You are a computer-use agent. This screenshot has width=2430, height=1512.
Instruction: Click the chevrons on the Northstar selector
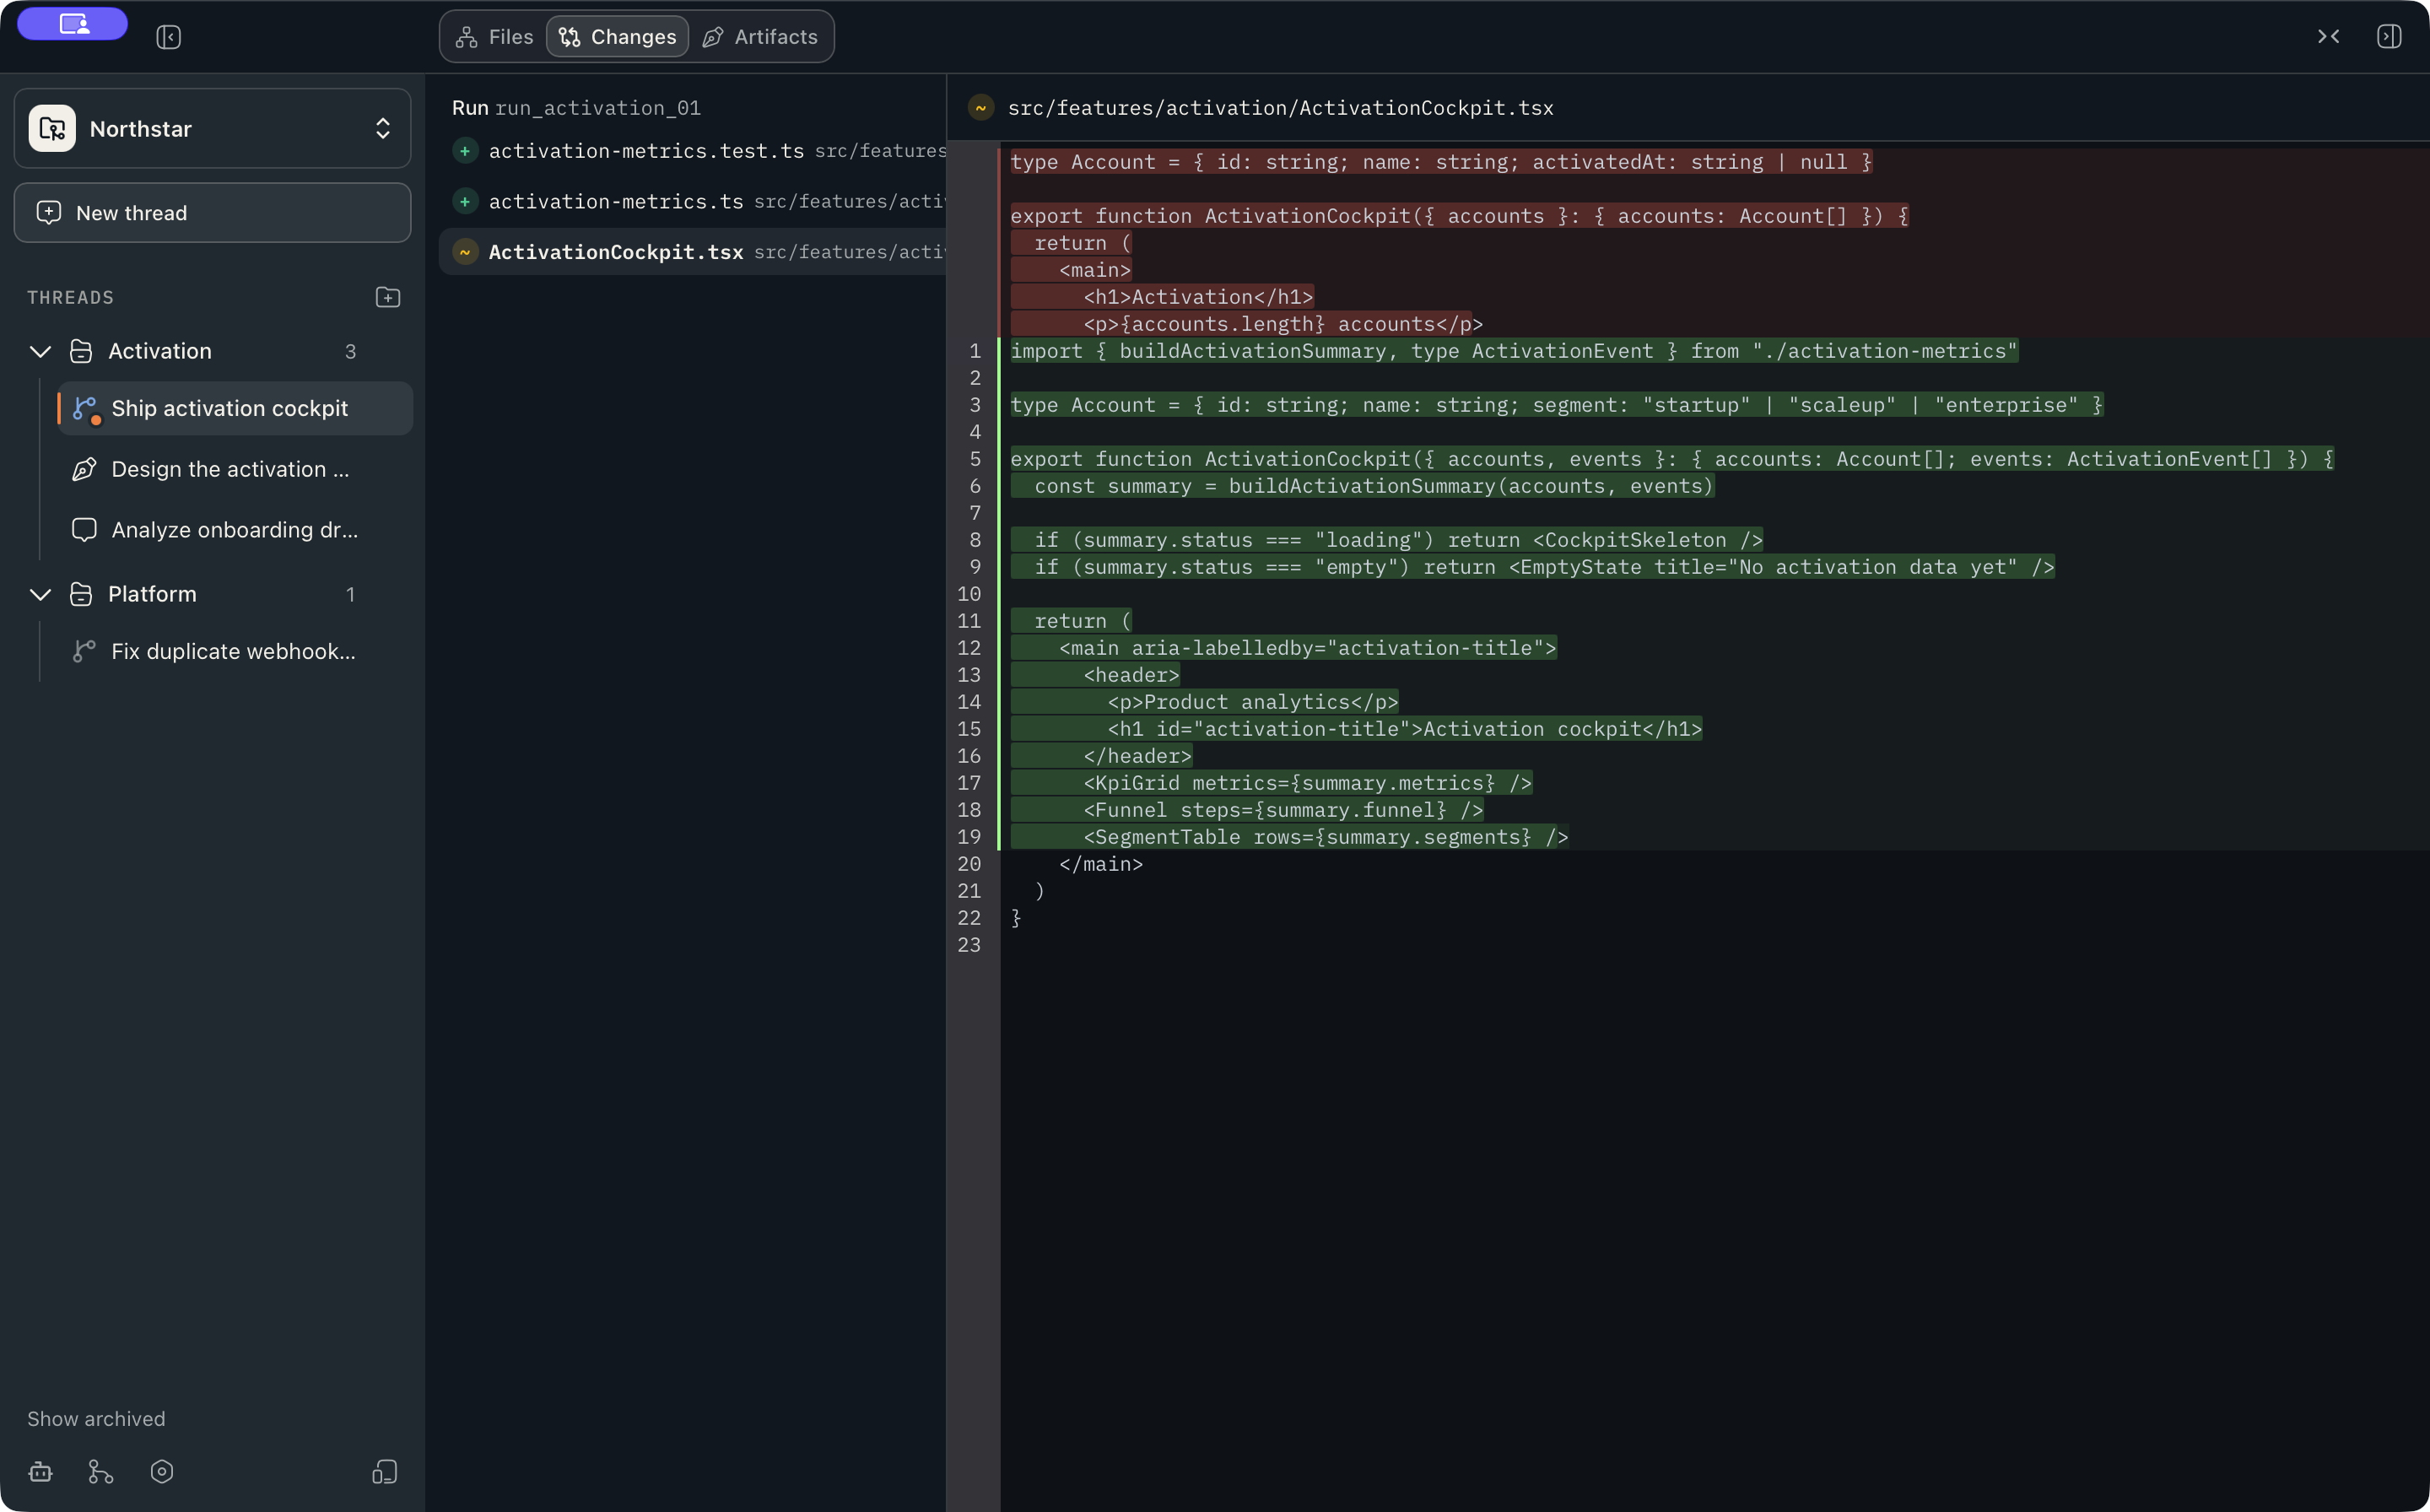pyautogui.click(x=383, y=128)
